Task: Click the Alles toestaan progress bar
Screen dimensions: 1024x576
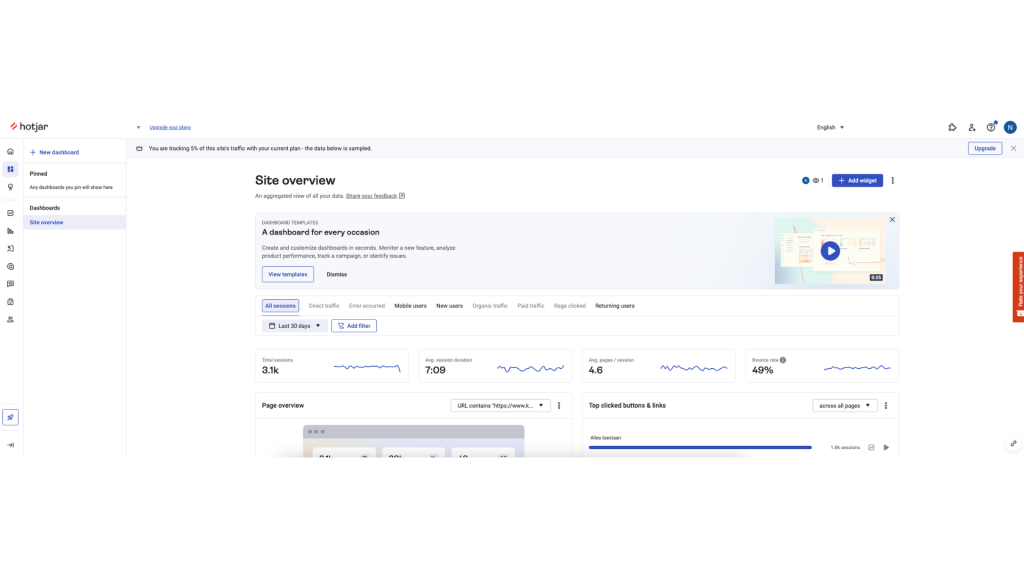Action: point(700,447)
